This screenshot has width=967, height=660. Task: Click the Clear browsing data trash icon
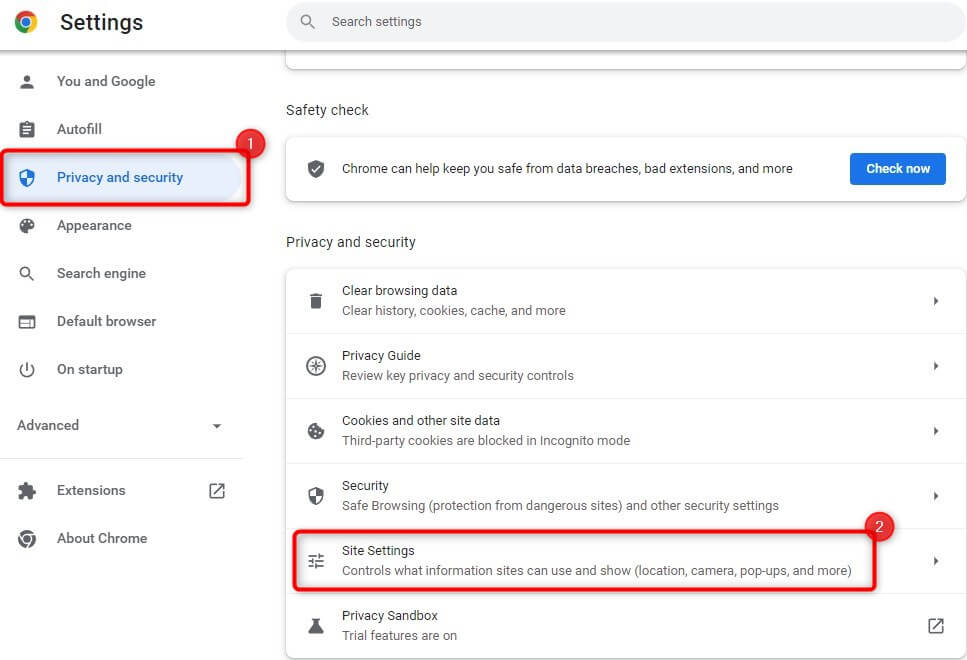point(316,301)
